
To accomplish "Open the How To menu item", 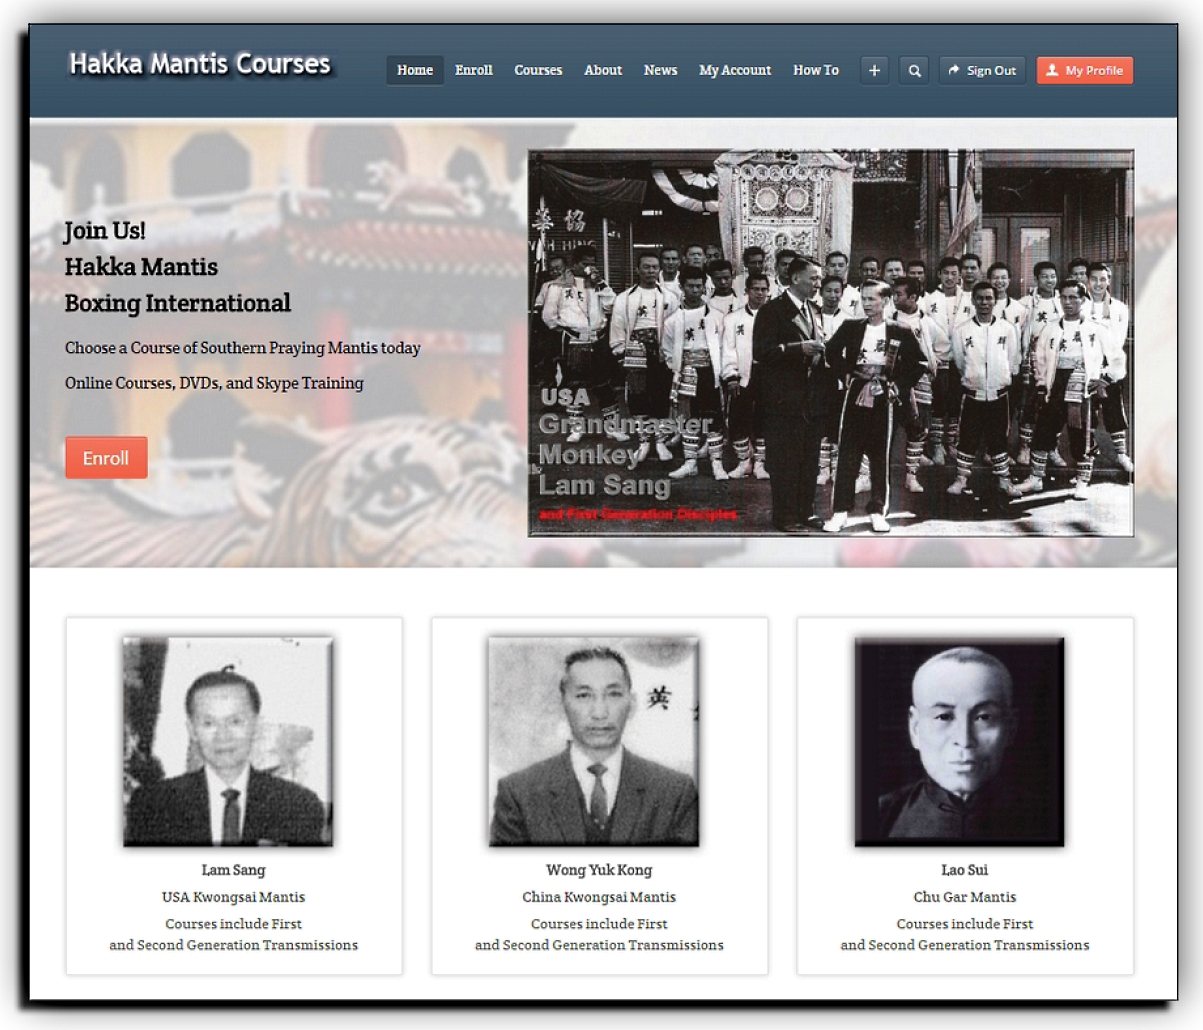I will [x=816, y=70].
